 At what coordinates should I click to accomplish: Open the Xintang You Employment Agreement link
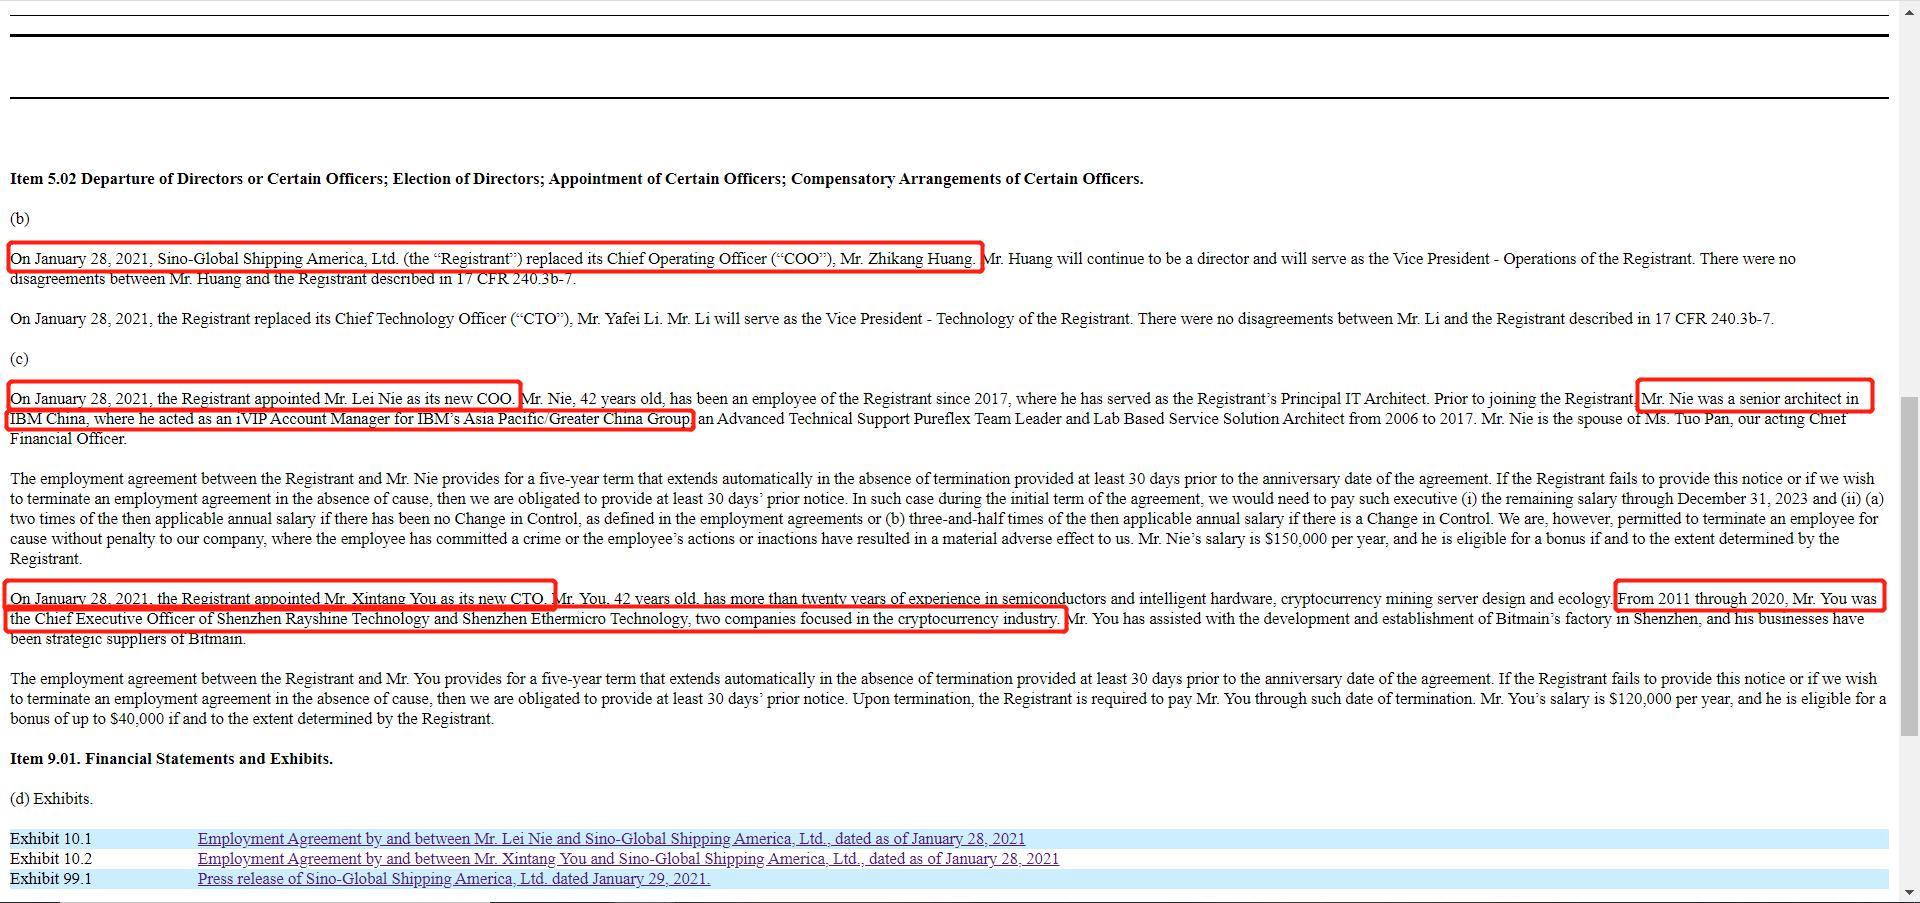pyautogui.click(x=628, y=859)
